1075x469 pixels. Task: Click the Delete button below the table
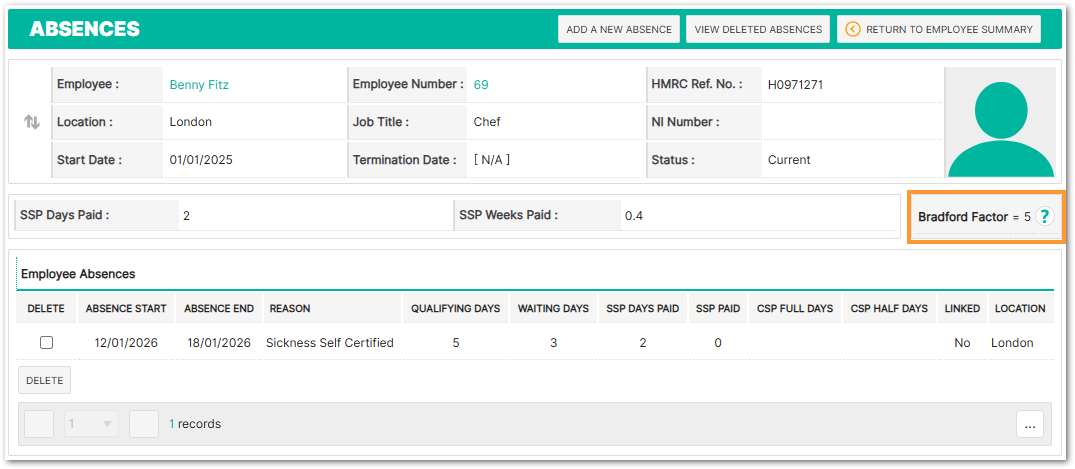(44, 380)
